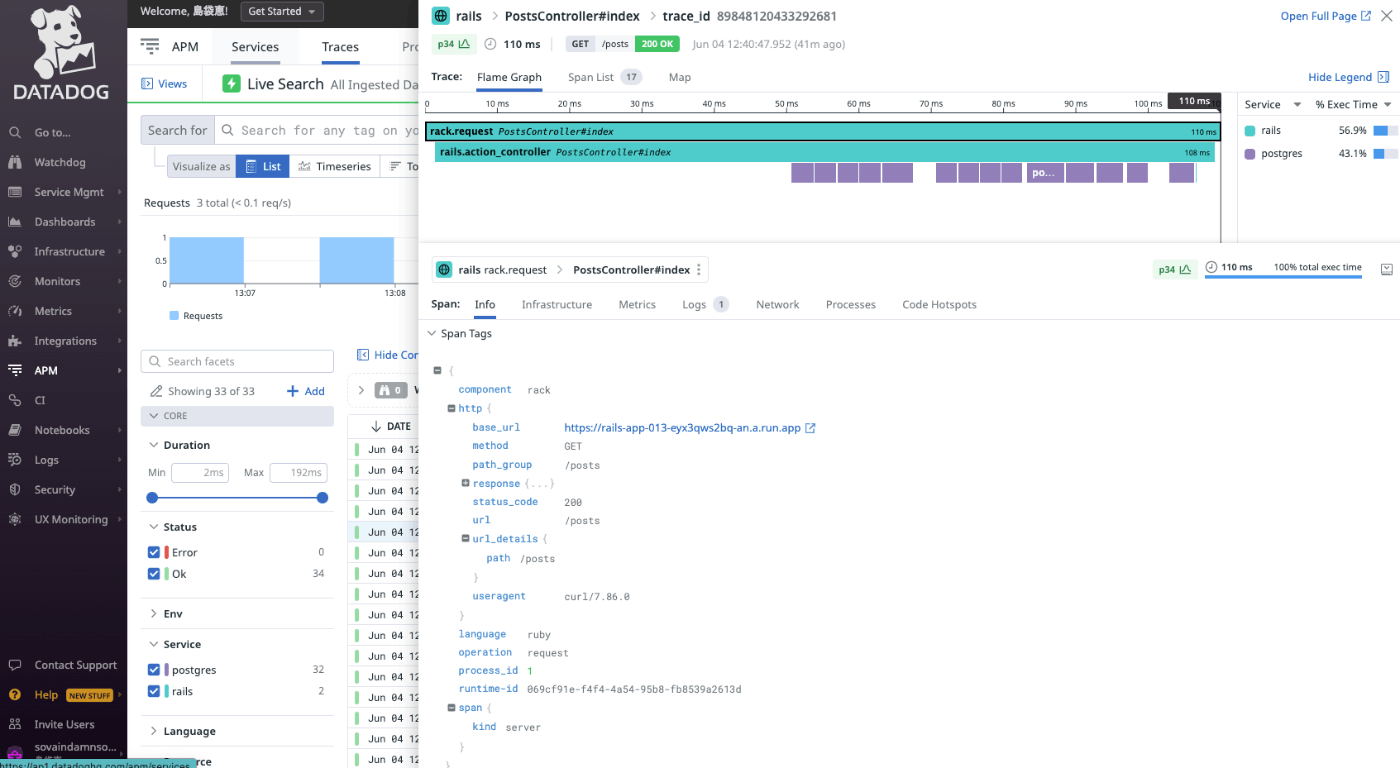Open Contact Support
The height and width of the screenshot is (768, 1400).
(75, 665)
